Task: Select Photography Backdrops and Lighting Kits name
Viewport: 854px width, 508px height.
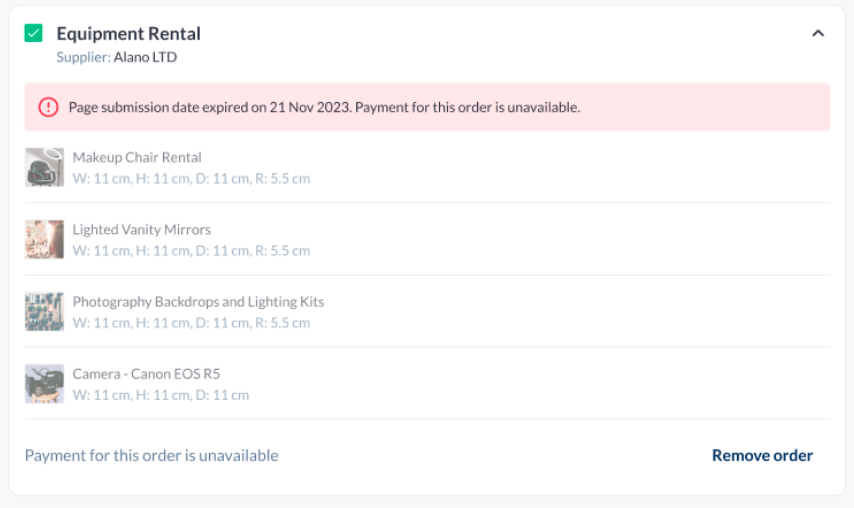Action: 198,301
